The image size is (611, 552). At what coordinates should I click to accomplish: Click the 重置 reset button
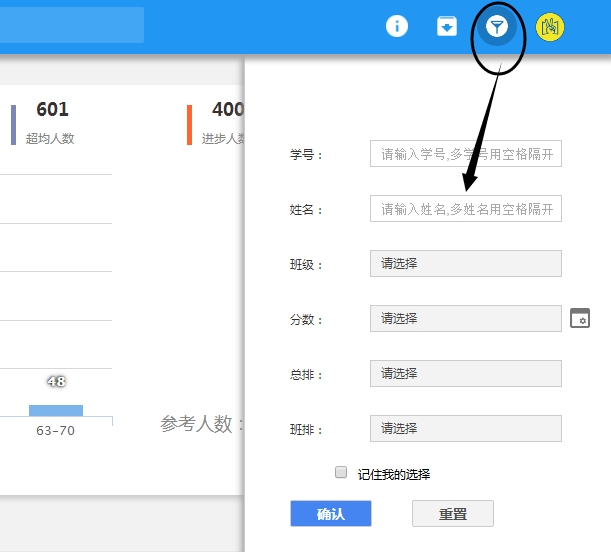coord(452,514)
